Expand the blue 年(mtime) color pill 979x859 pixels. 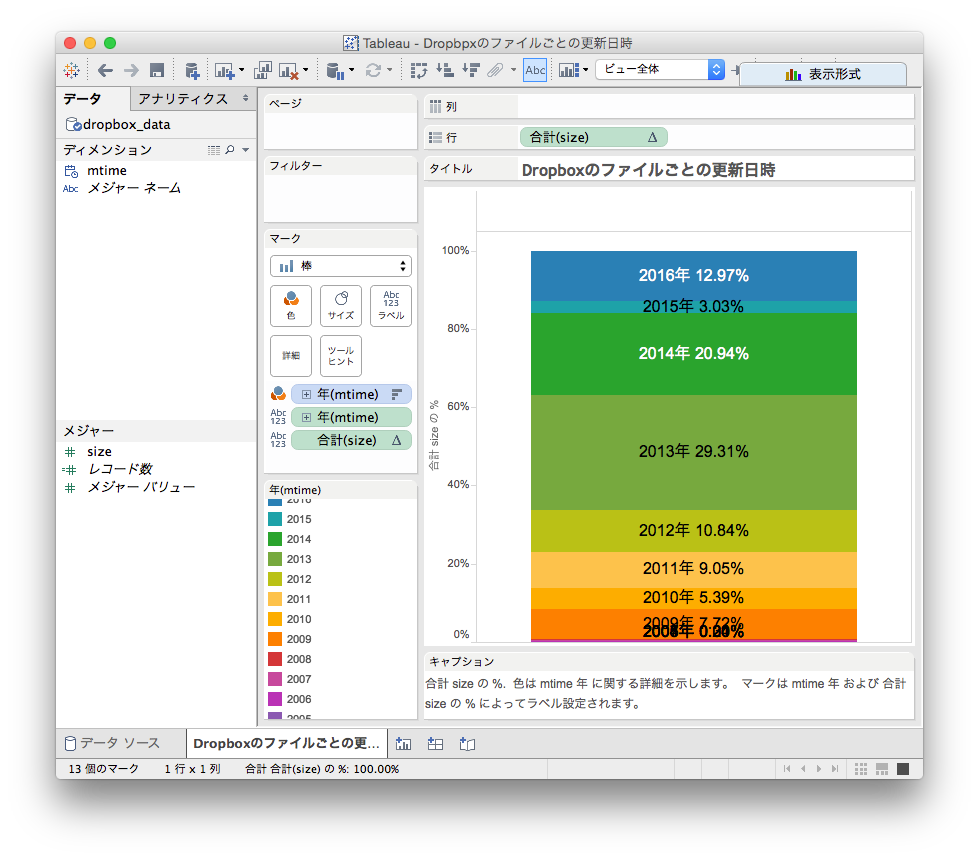point(306,395)
